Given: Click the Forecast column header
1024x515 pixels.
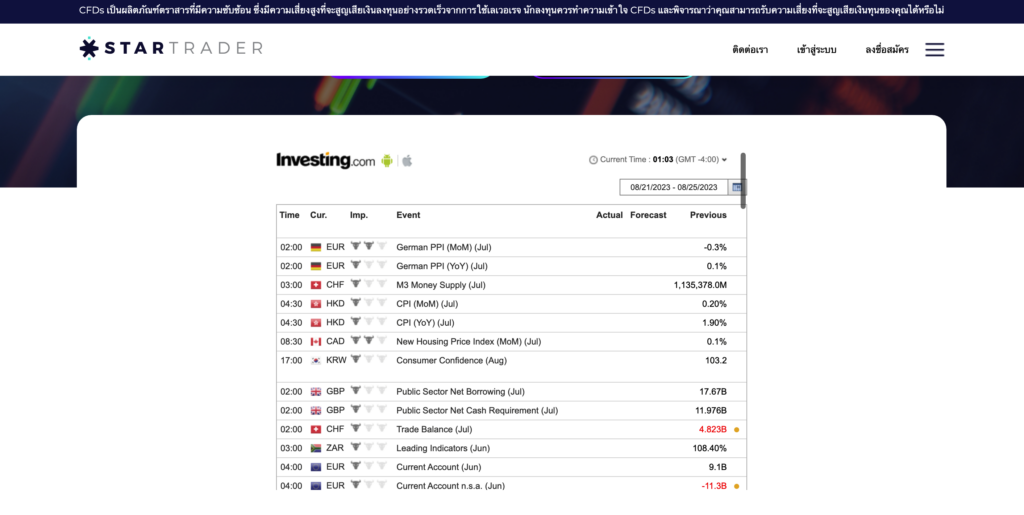Looking at the screenshot, I should click(x=648, y=215).
